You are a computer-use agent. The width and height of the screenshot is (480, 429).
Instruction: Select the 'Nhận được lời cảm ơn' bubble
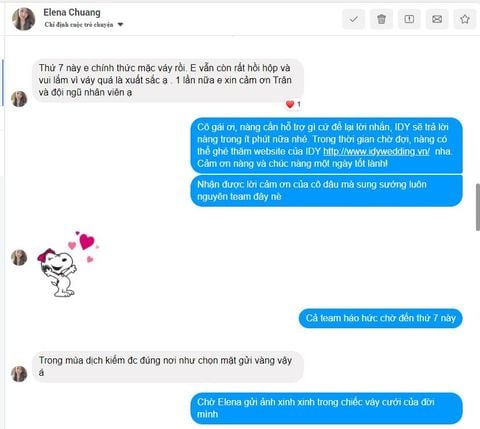[326, 191]
